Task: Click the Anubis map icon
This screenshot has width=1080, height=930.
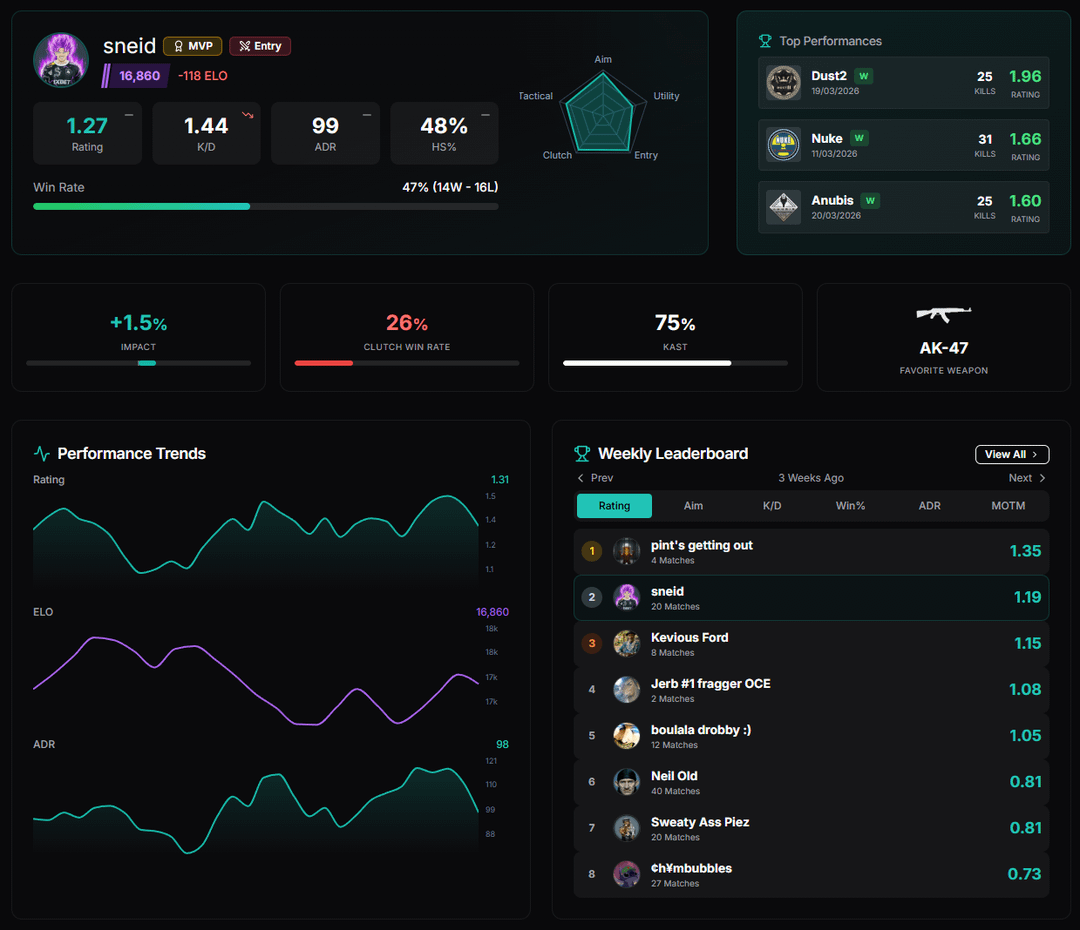Action: click(x=784, y=207)
